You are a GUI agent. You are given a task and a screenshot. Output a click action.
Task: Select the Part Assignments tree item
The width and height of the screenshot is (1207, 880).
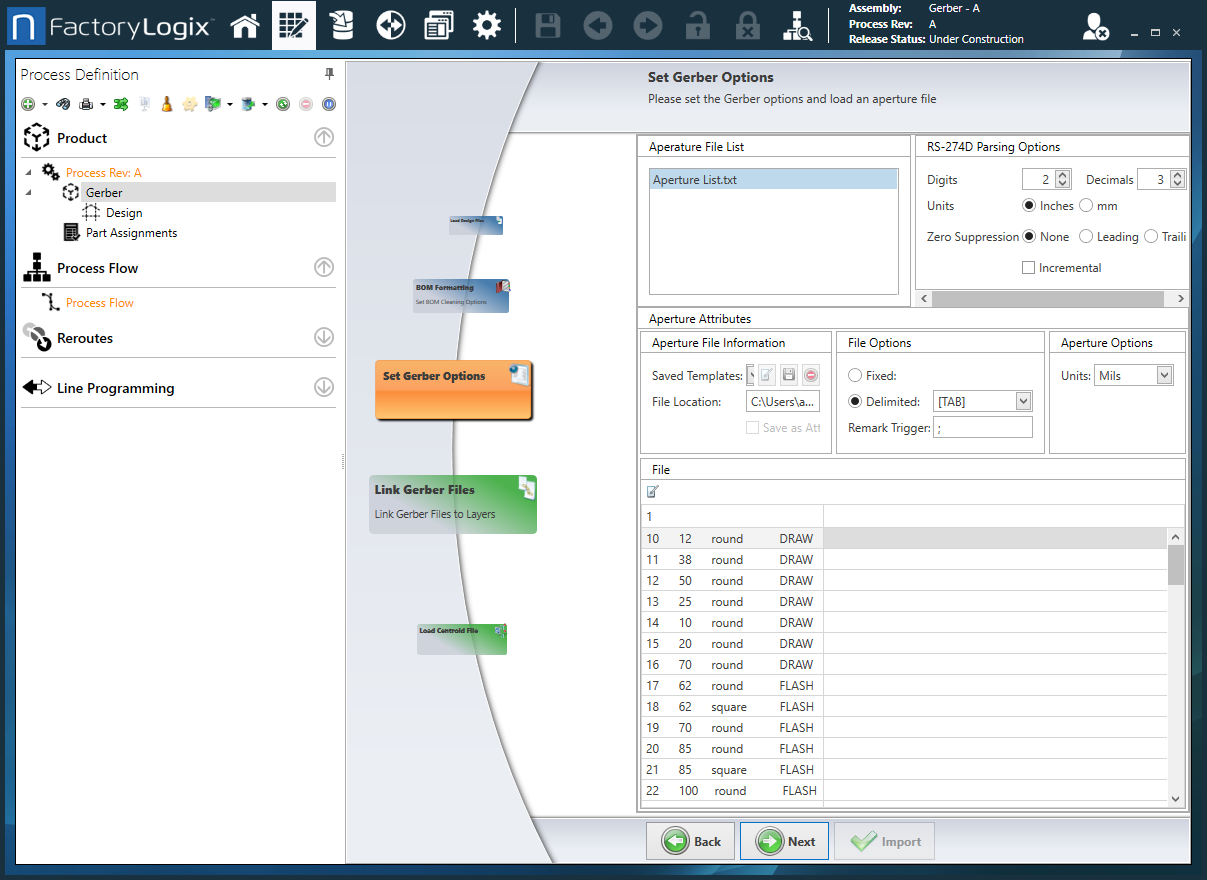pyautogui.click(x=132, y=232)
